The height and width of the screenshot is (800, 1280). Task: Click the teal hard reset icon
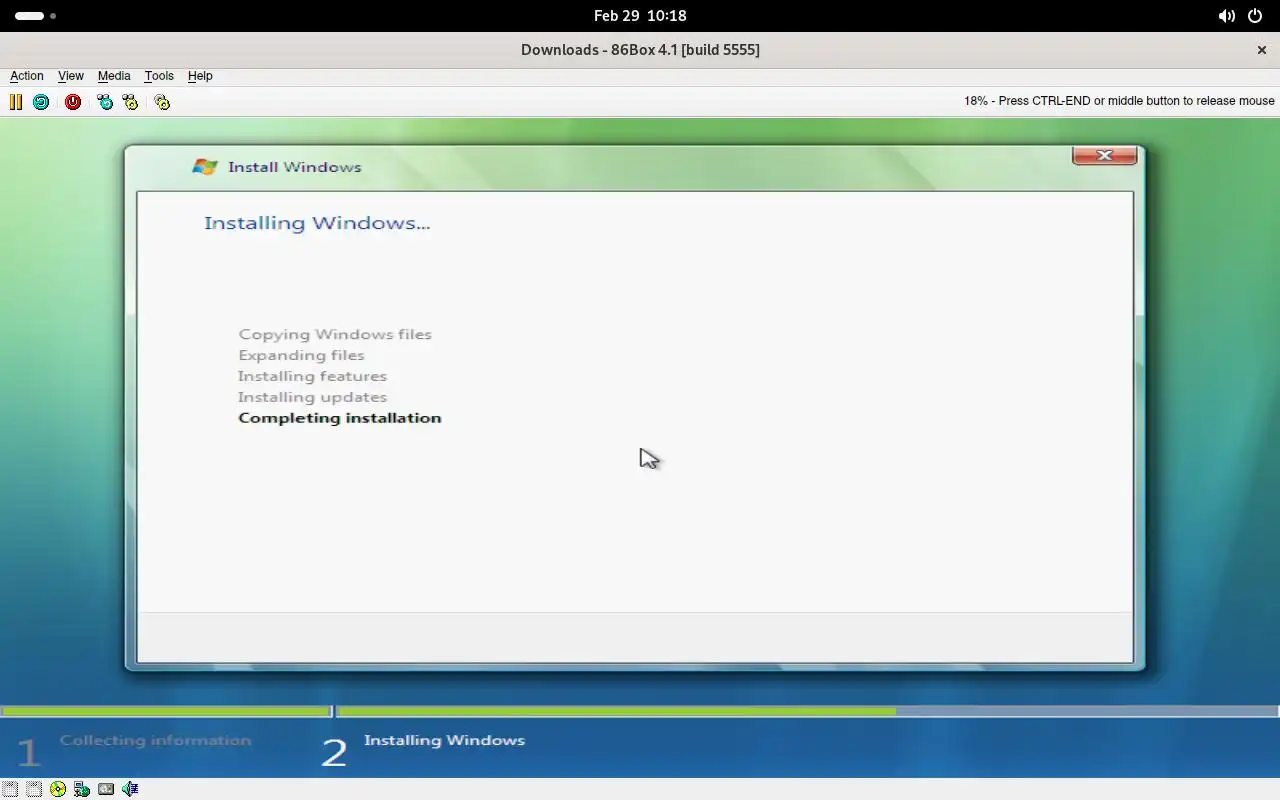click(x=41, y=102)
